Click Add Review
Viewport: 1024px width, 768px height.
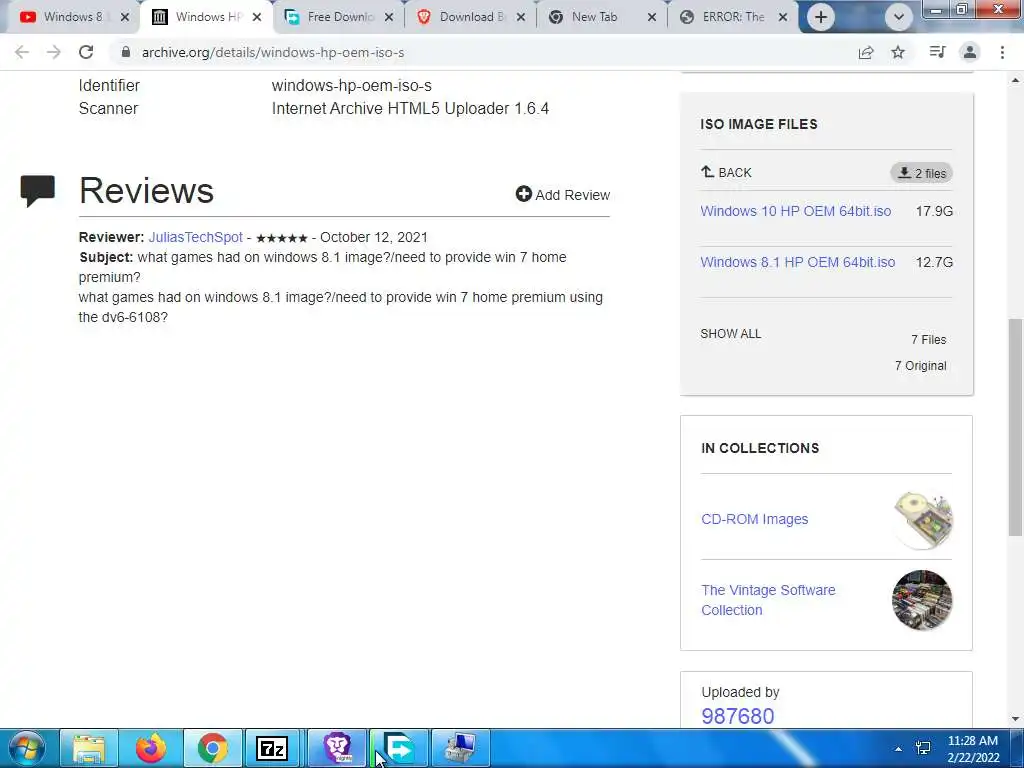(x=563, y=195)
